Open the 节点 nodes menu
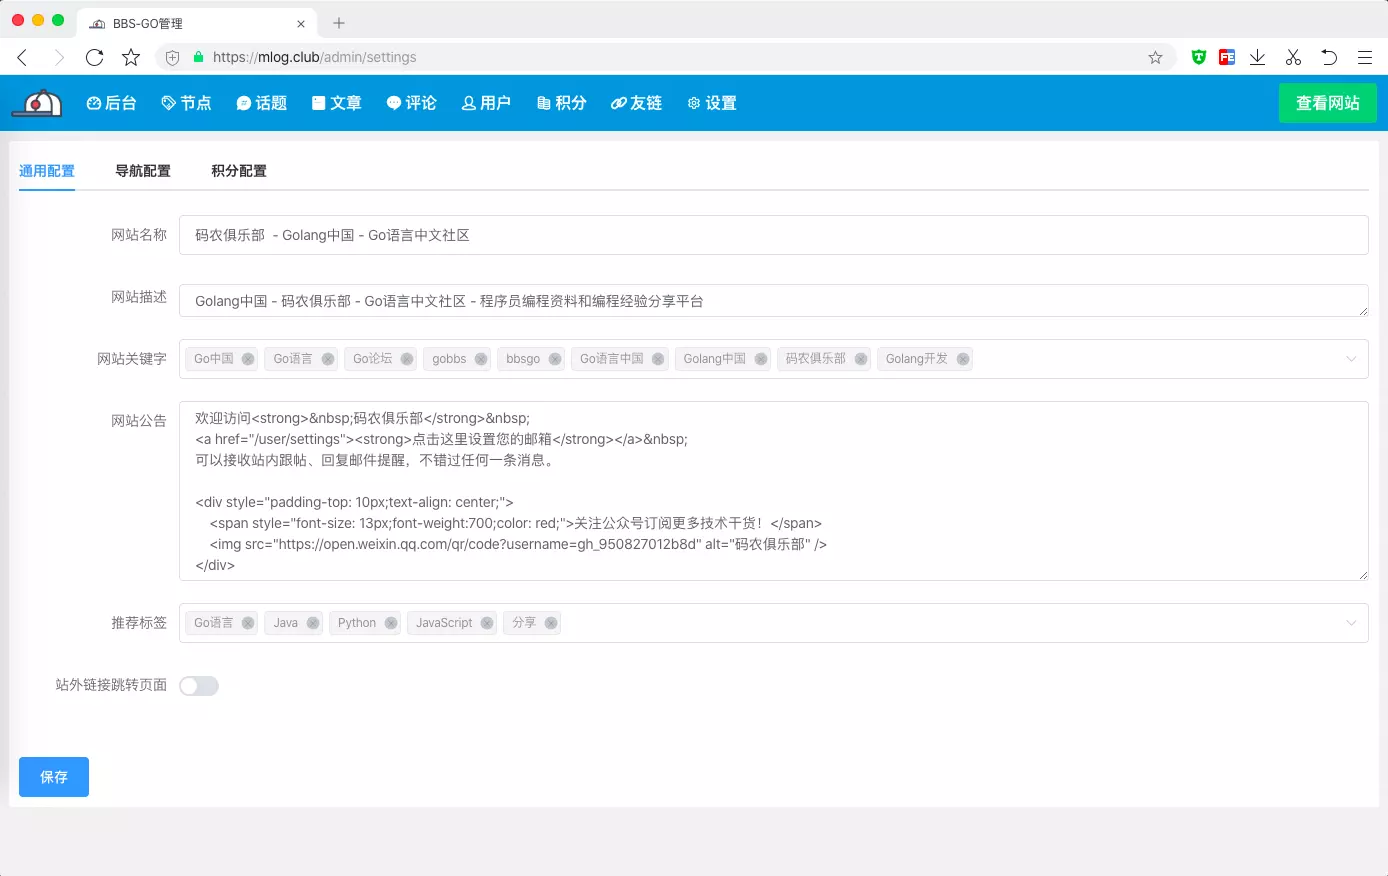Viewport: 1388px width, 876px height. [x=186, y=103]
